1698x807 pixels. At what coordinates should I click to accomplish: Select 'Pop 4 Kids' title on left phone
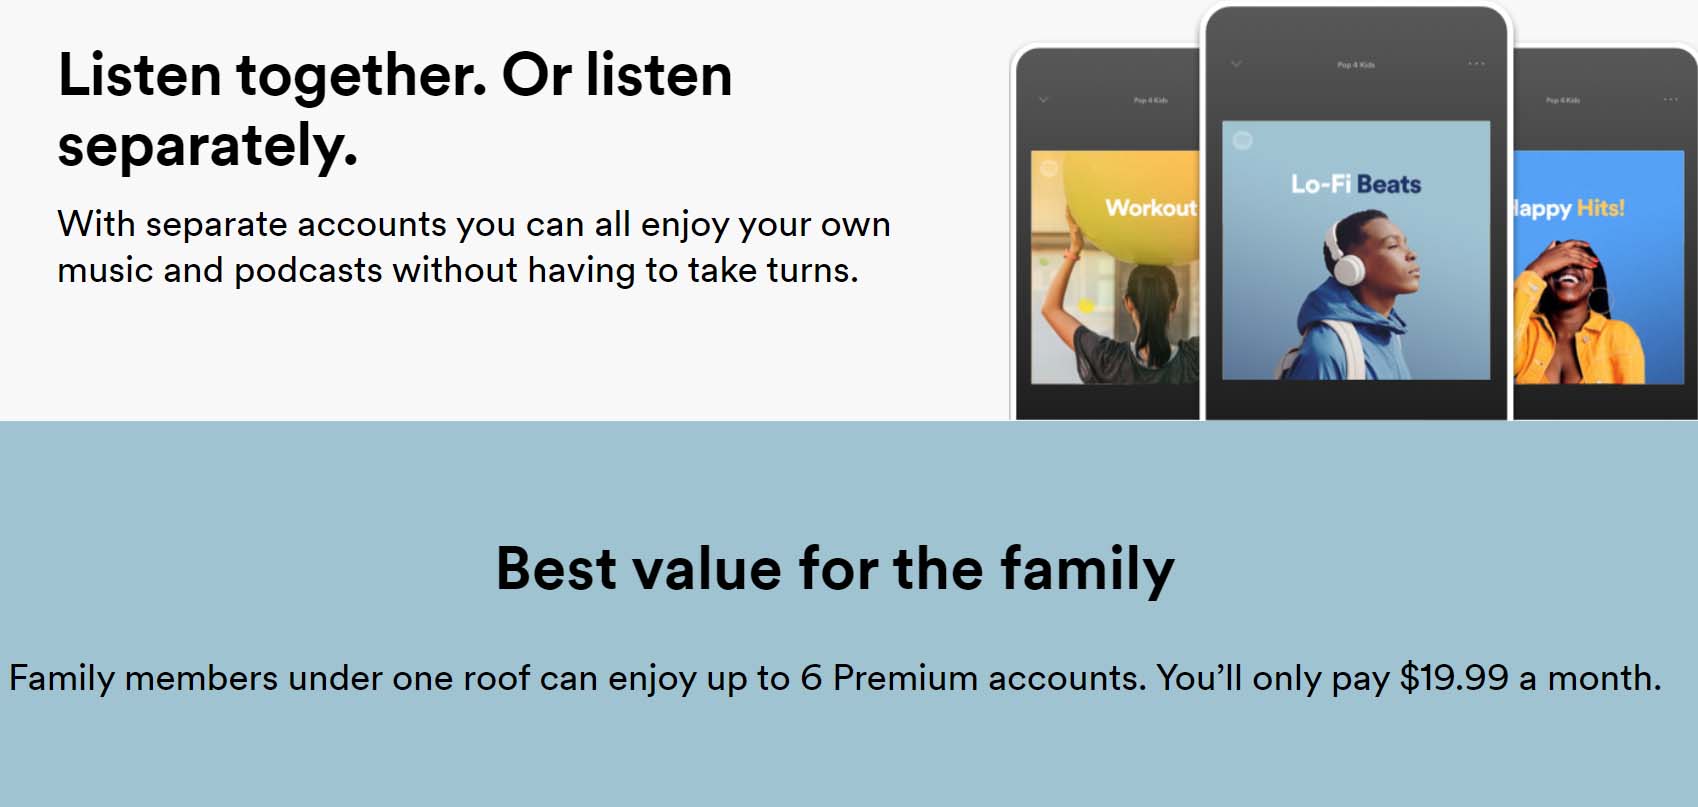coord(1151,100)
